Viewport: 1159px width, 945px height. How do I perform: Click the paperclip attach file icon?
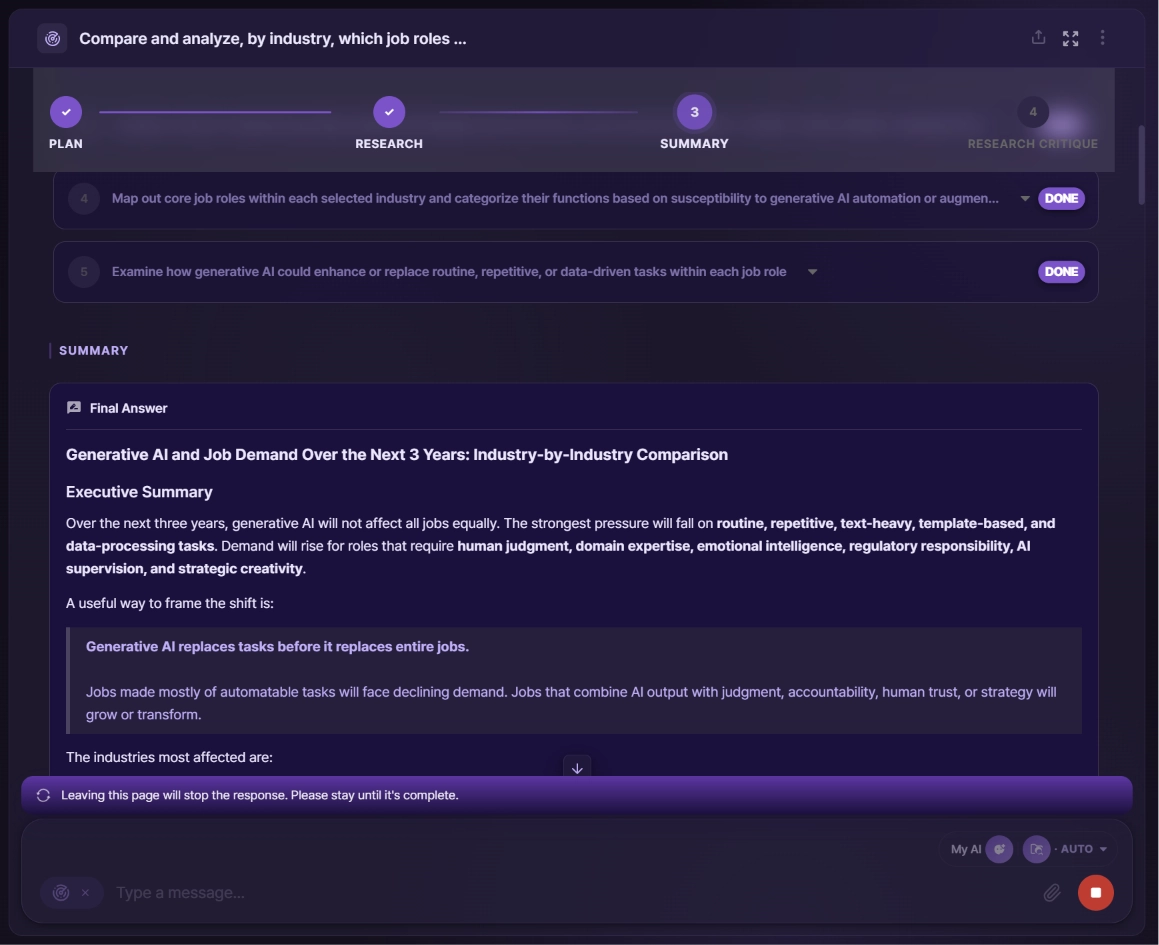coord(1052,892)
